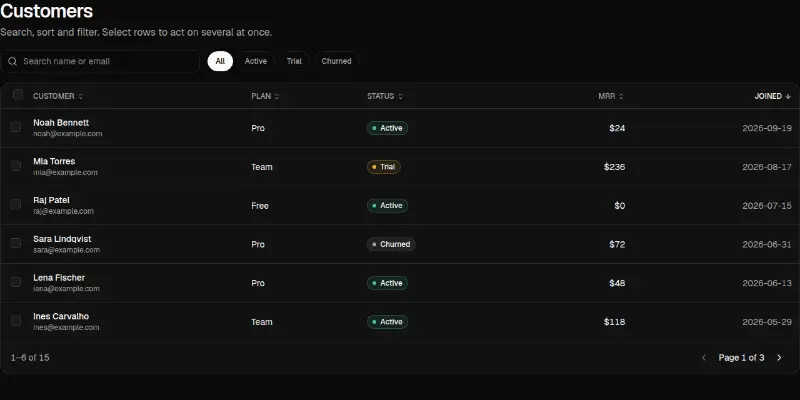Filter customers by Churned
Screen dimensions: 800x400
click(336, 61)
